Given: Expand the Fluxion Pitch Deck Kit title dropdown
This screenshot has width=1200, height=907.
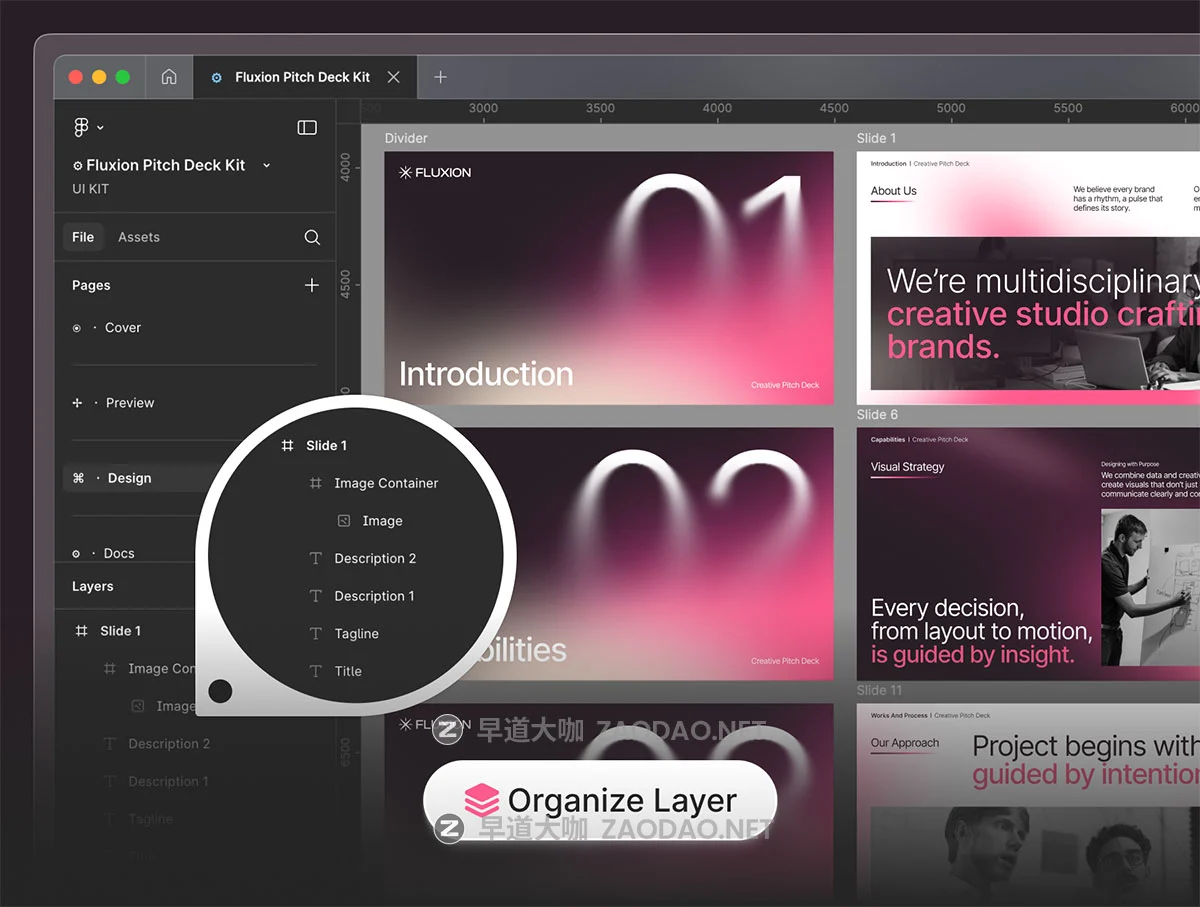Looking at the screenshot, I should click(267, 165).
